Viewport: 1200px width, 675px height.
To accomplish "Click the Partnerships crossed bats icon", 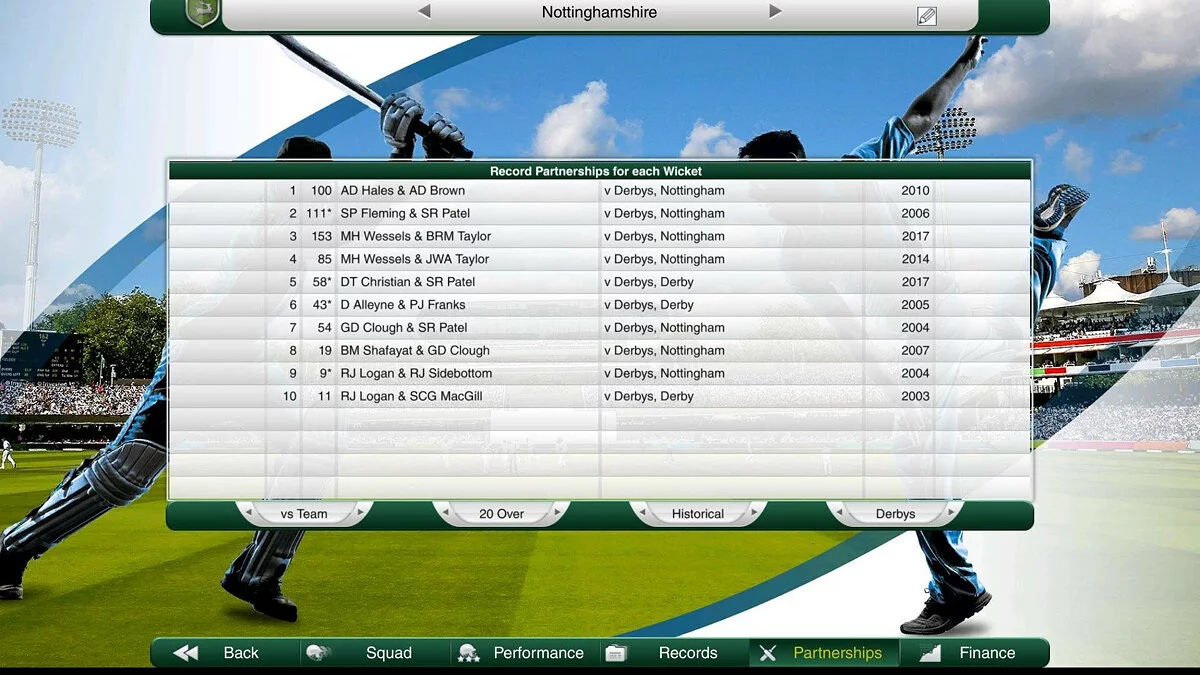I will pyautogui.click(x=767, y=653).
